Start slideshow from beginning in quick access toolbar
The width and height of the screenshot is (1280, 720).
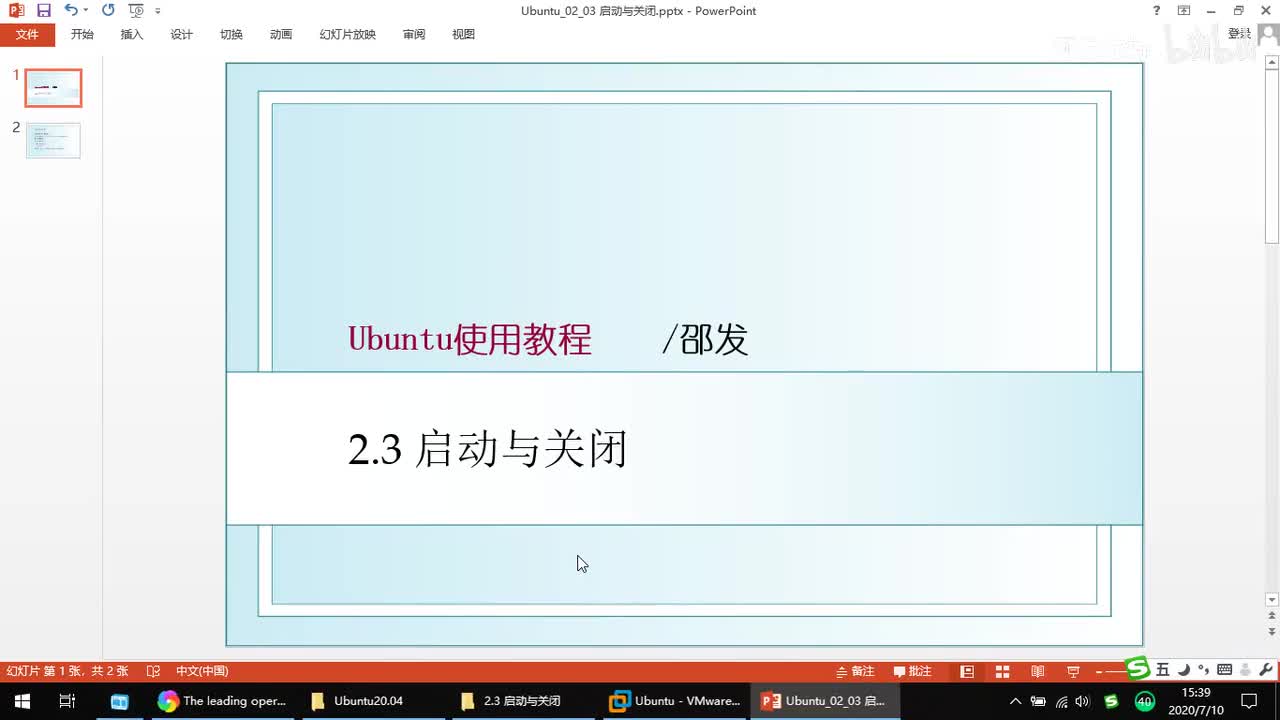tap(136, 10)
